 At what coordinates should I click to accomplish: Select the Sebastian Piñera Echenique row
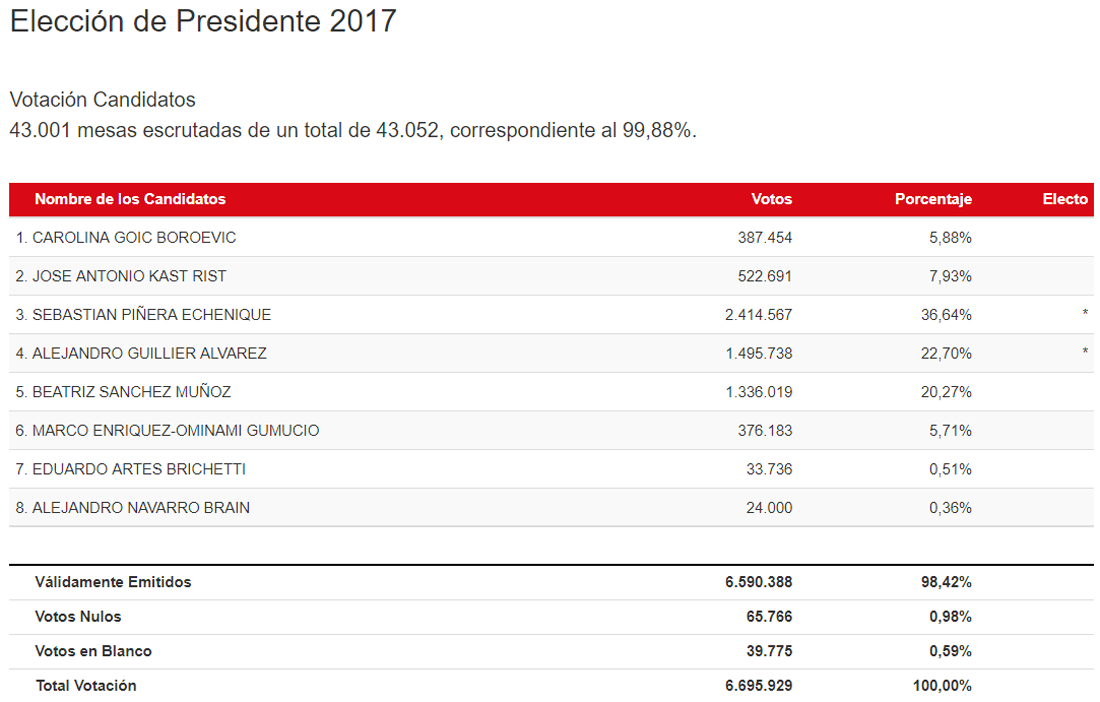point(551,315)
